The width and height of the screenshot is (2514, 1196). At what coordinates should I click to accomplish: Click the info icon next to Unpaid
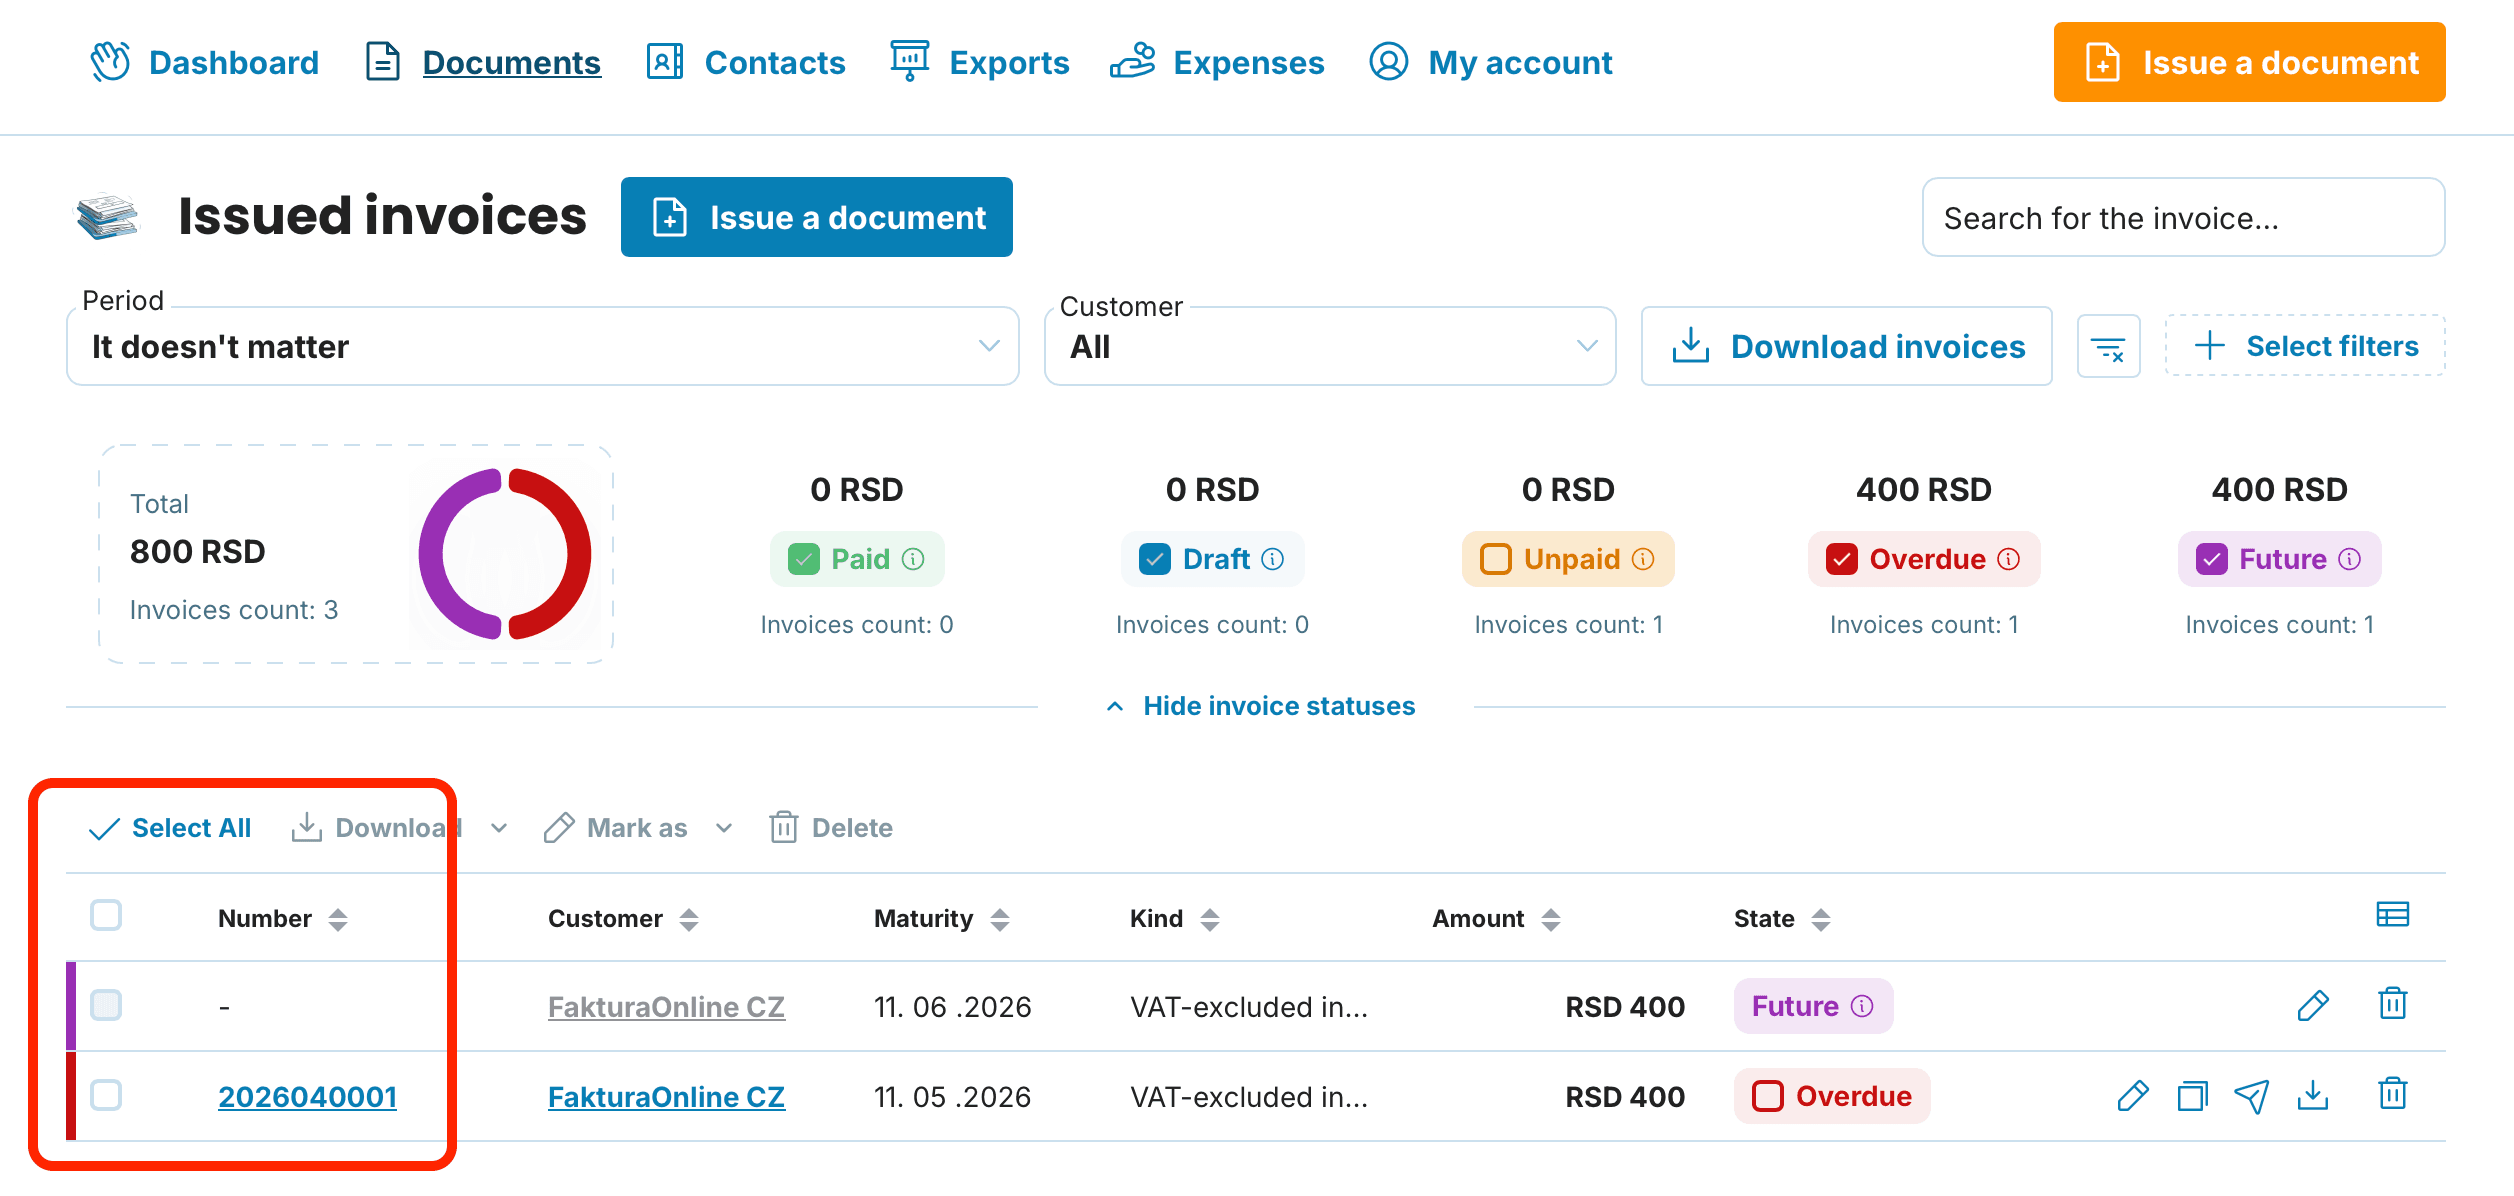pyautogui.click(x=1643, y=559)
